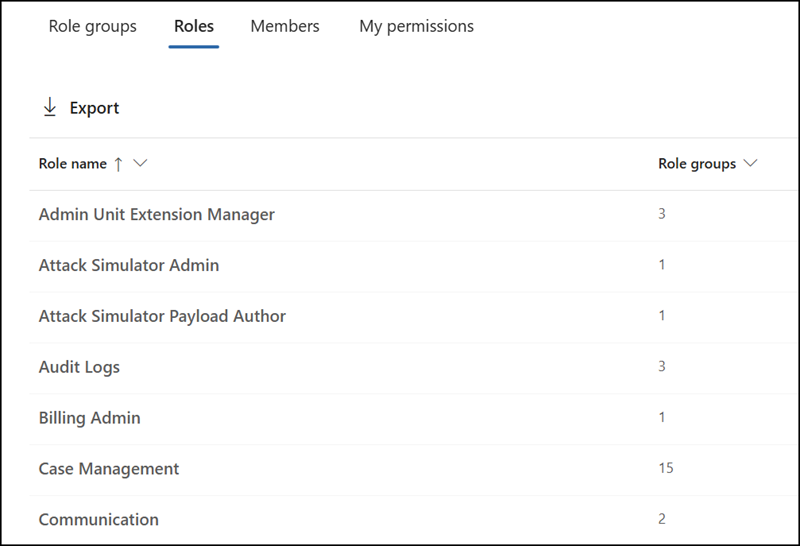
Task: Open the Case Management role
Action: (109, 469)
